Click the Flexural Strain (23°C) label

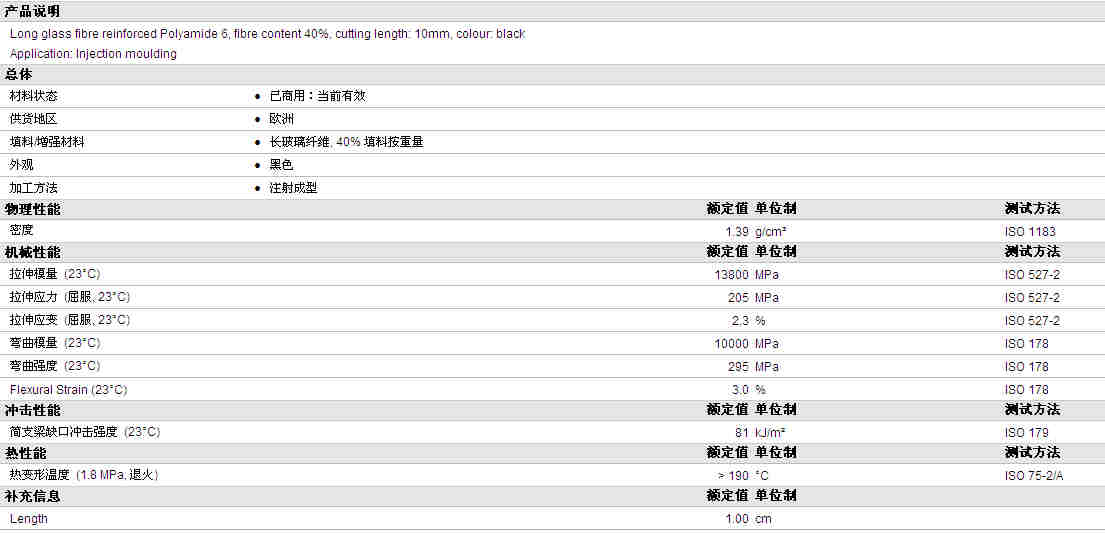(68, 390)
